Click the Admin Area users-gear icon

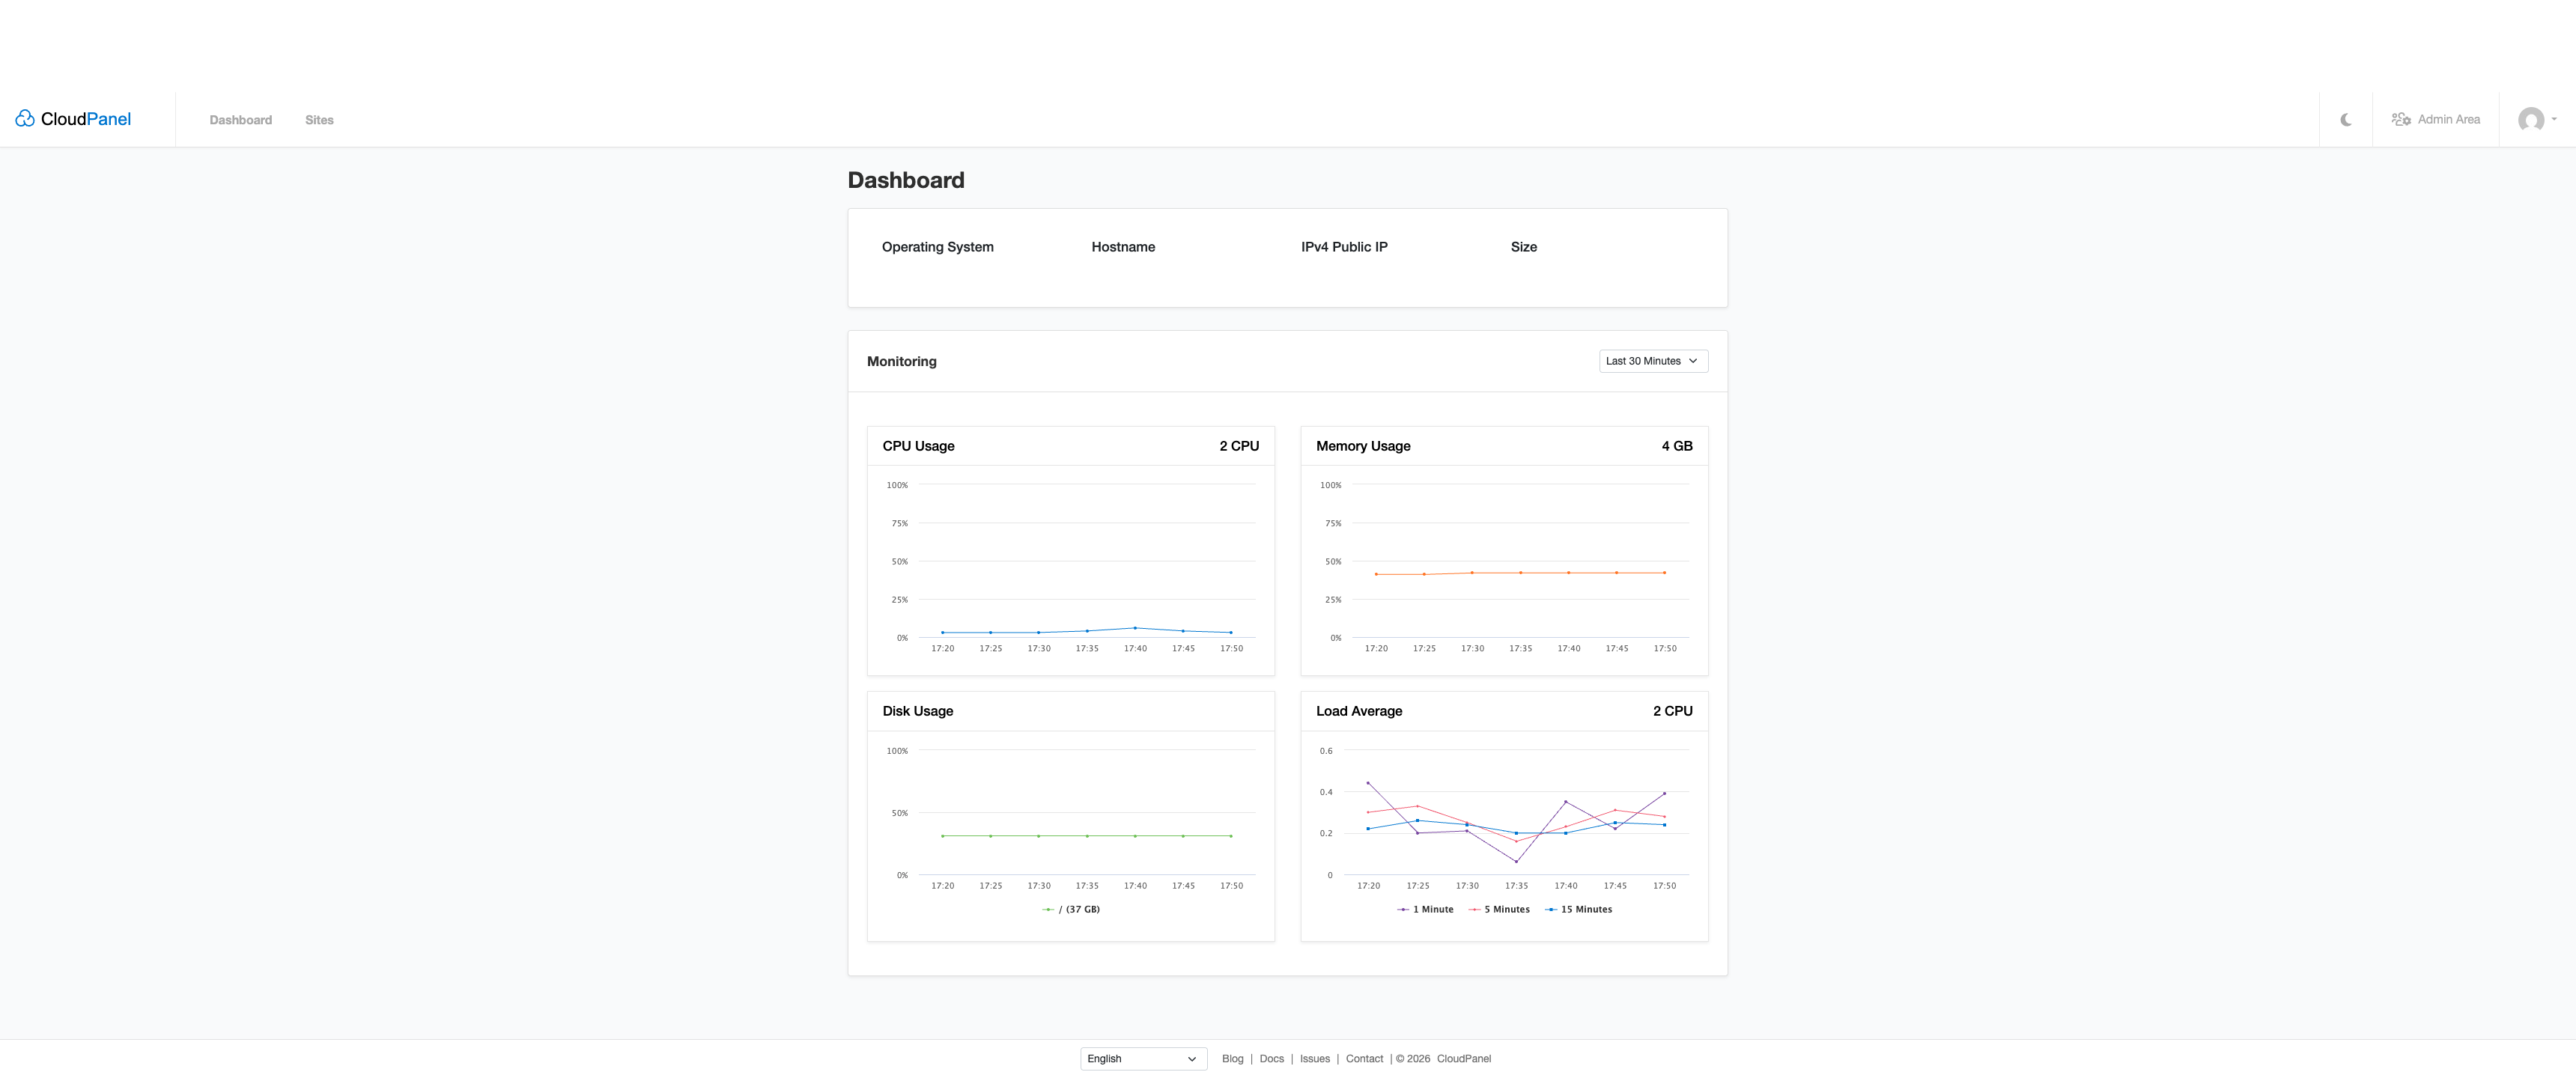click(x=2401, y=118)
